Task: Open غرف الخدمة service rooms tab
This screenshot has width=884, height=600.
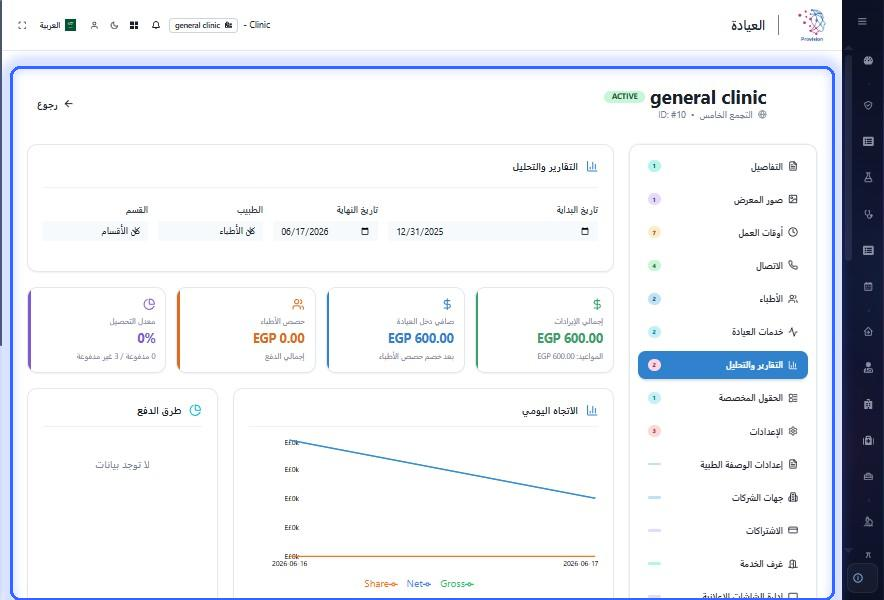Action: coord(723,564)
